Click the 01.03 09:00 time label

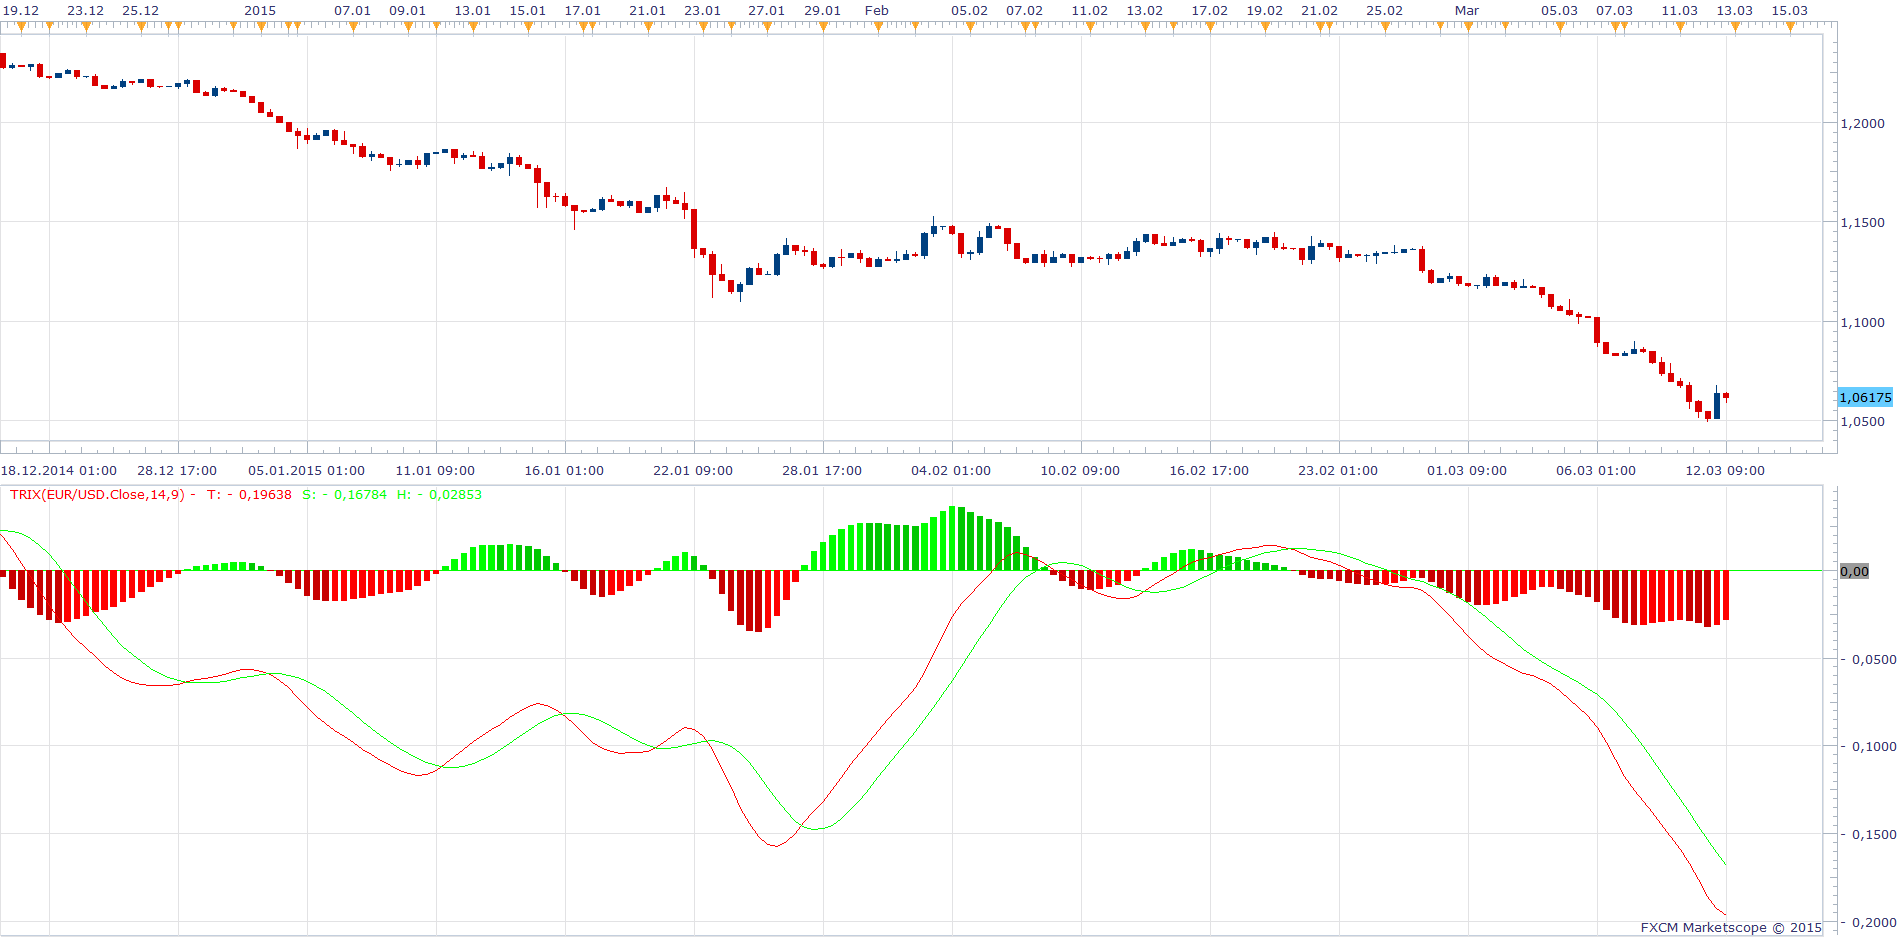click(1467, 471)
